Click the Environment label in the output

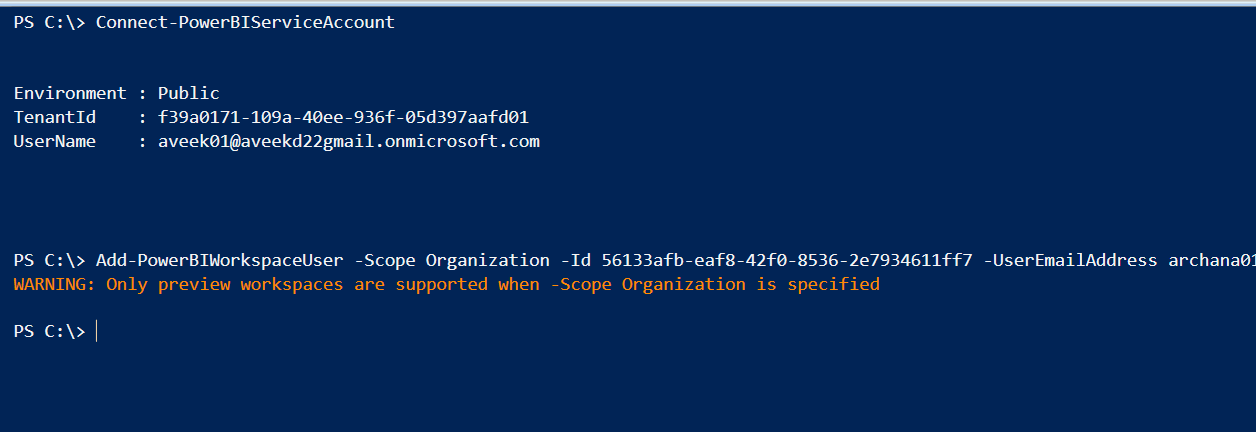click(x=70, y=93)
